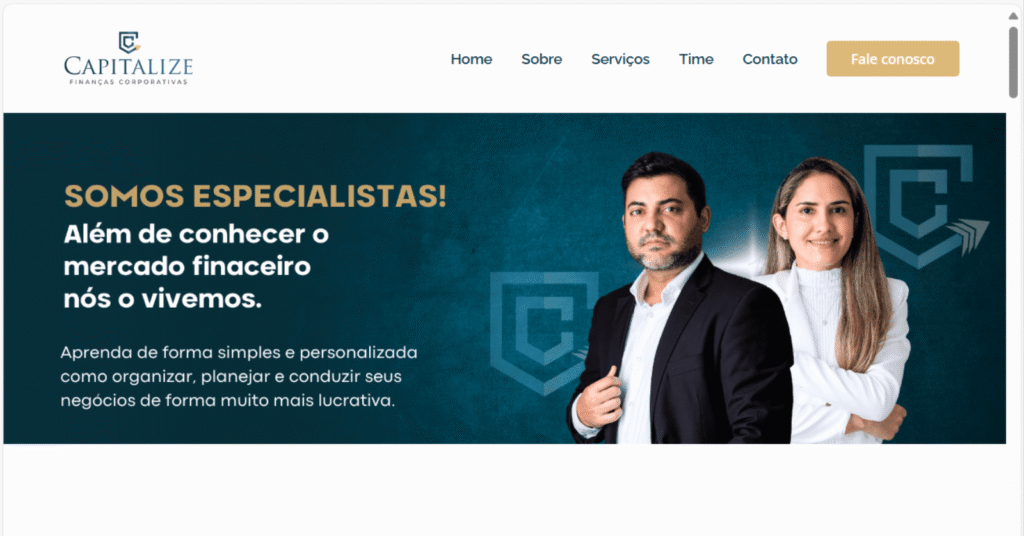Click the 'Além de conhecer o' heading text
This screenshot has height=536, width=1024.
(x=196, y=234)
